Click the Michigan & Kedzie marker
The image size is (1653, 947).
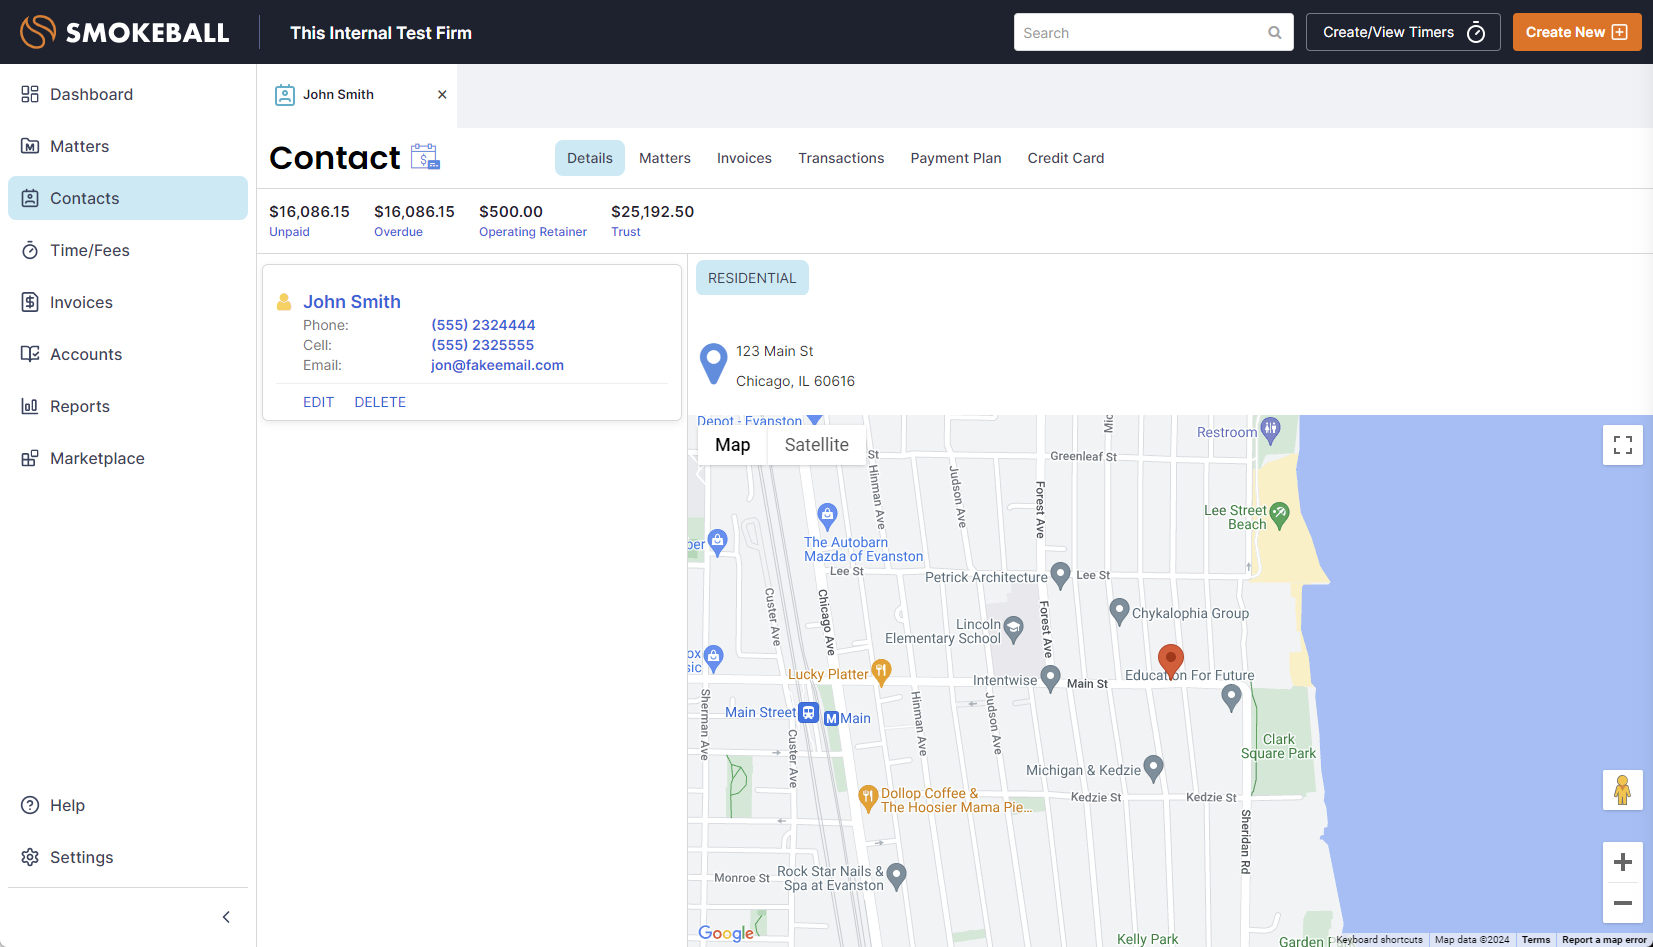pyautogui.click(x=1153, y=767)
